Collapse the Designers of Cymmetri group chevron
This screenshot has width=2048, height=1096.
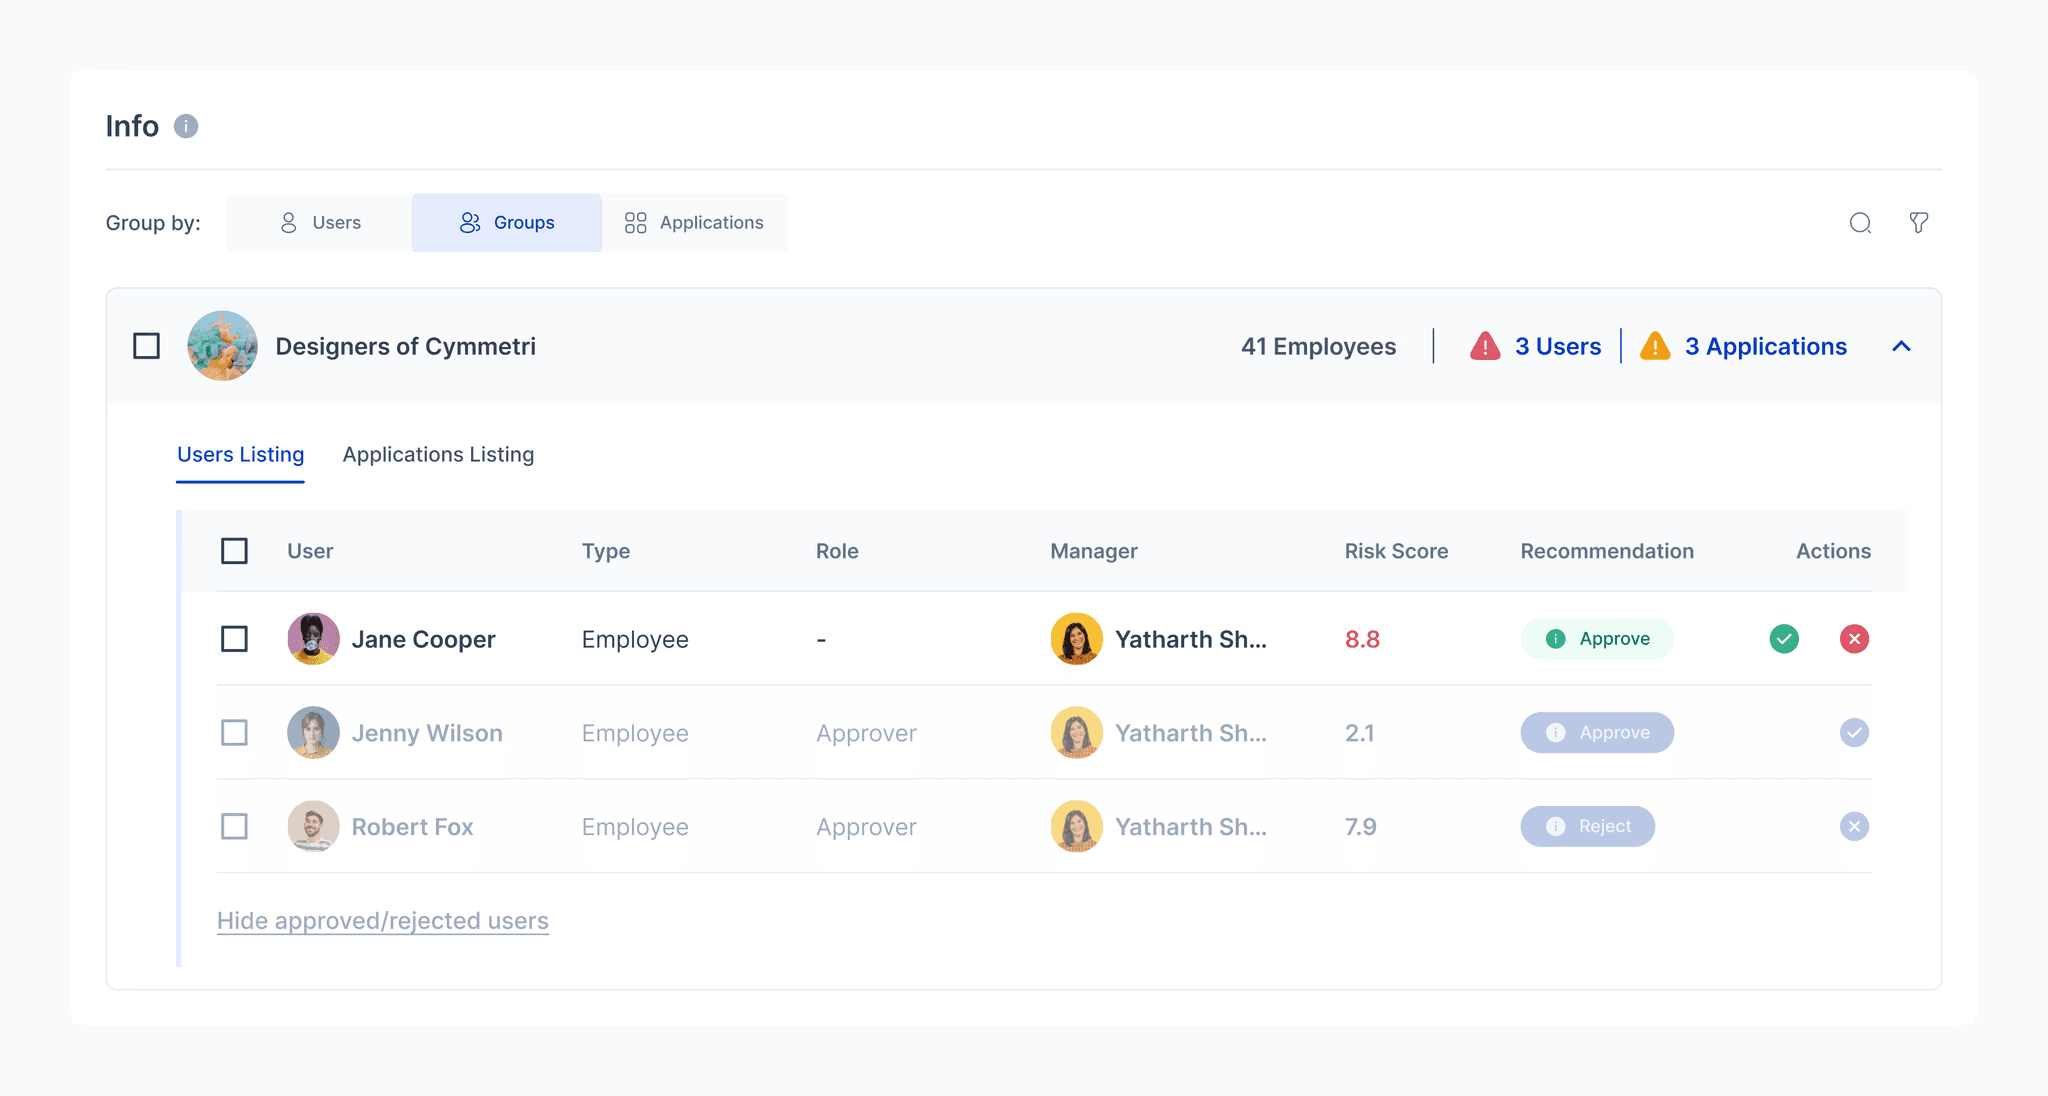(x=1901, y=346)
